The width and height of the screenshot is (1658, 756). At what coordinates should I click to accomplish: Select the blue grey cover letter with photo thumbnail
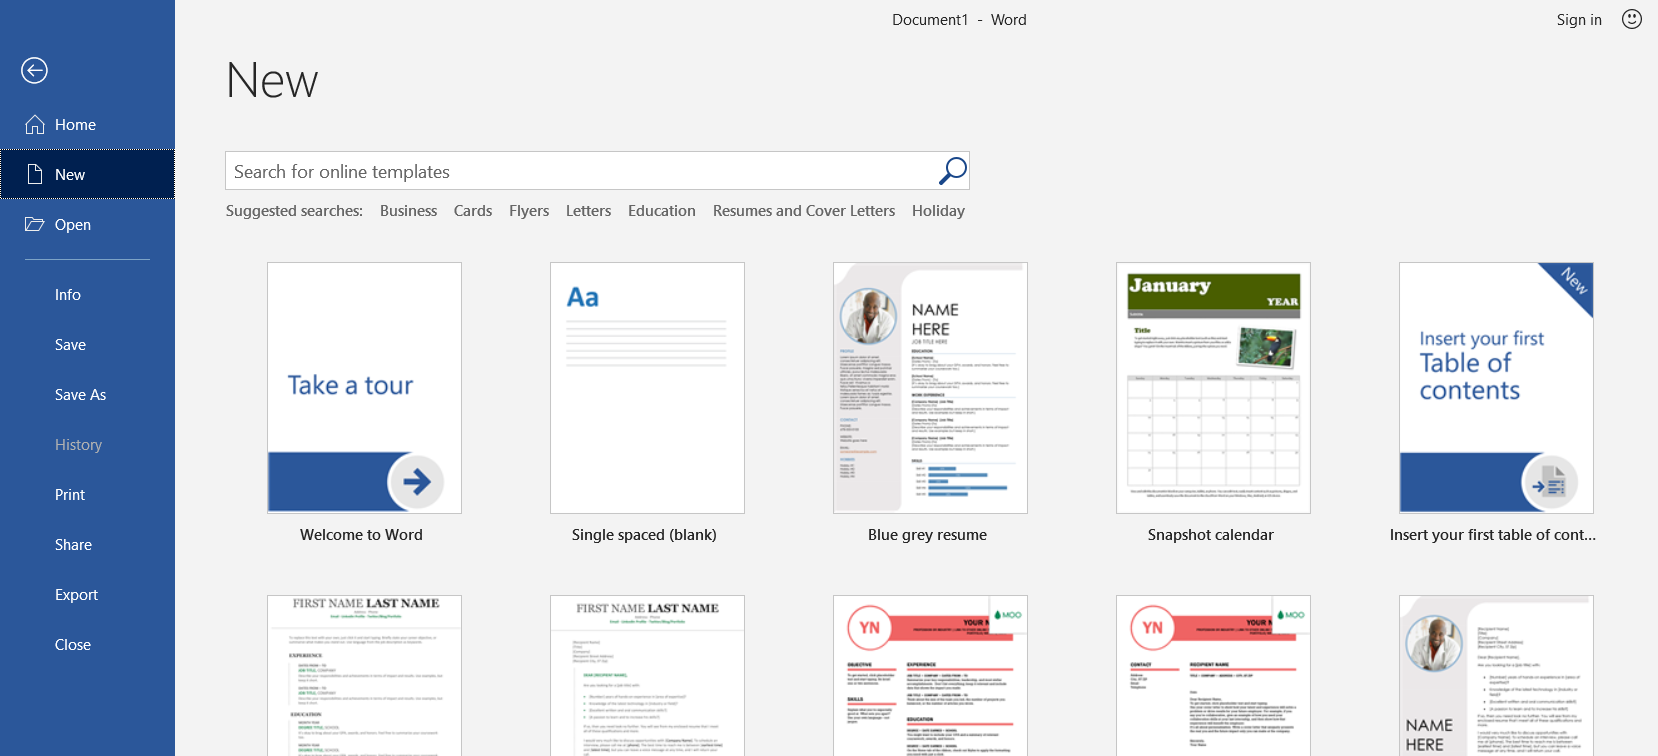pyautogui.click(x=1496, y=675)
